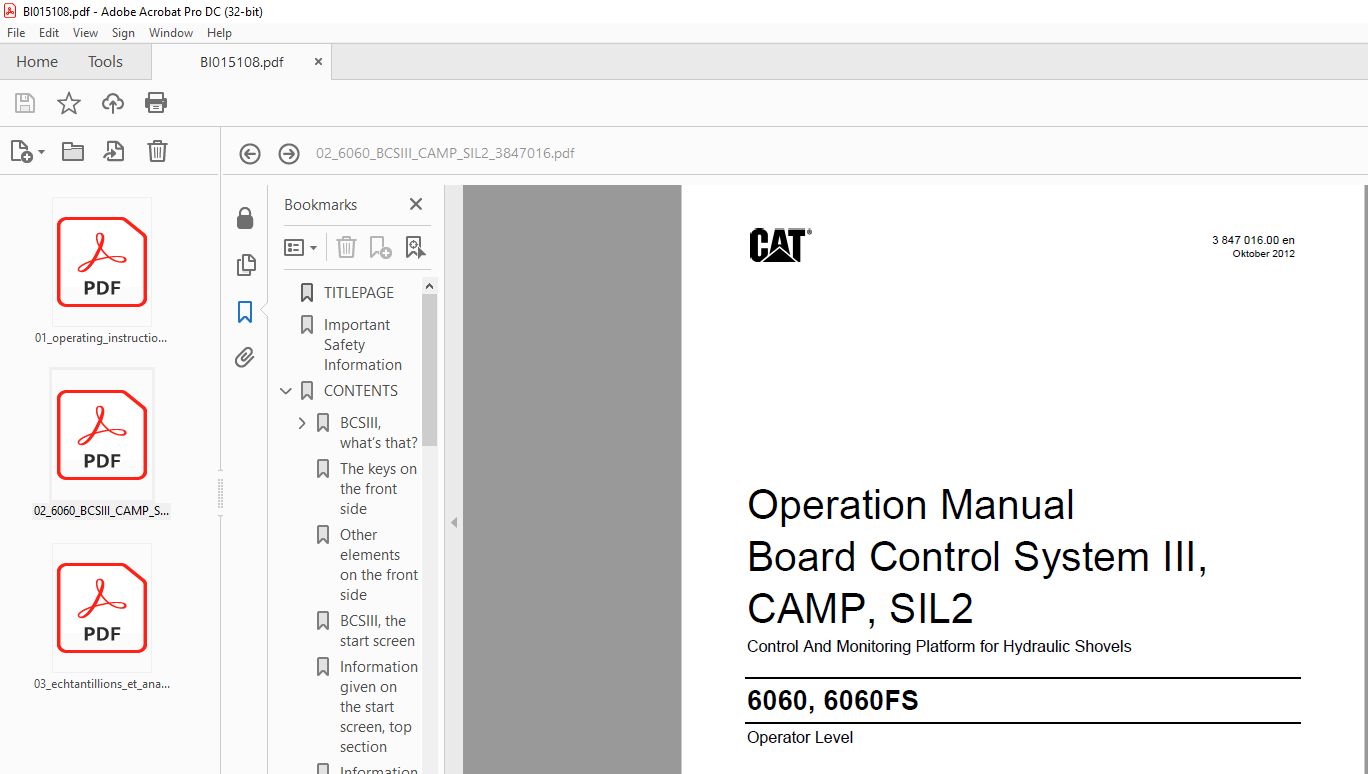Open the Edit menu
The image size is (1368, 774).
[x=49, y=33]
